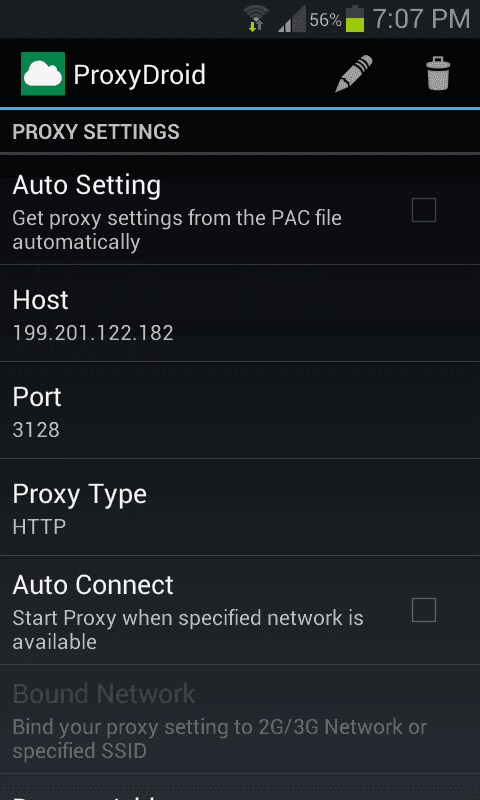This screenshot has height=800, width=480.
Task: Tap the Wi-Fi status icon
Action: pos(256,19)
